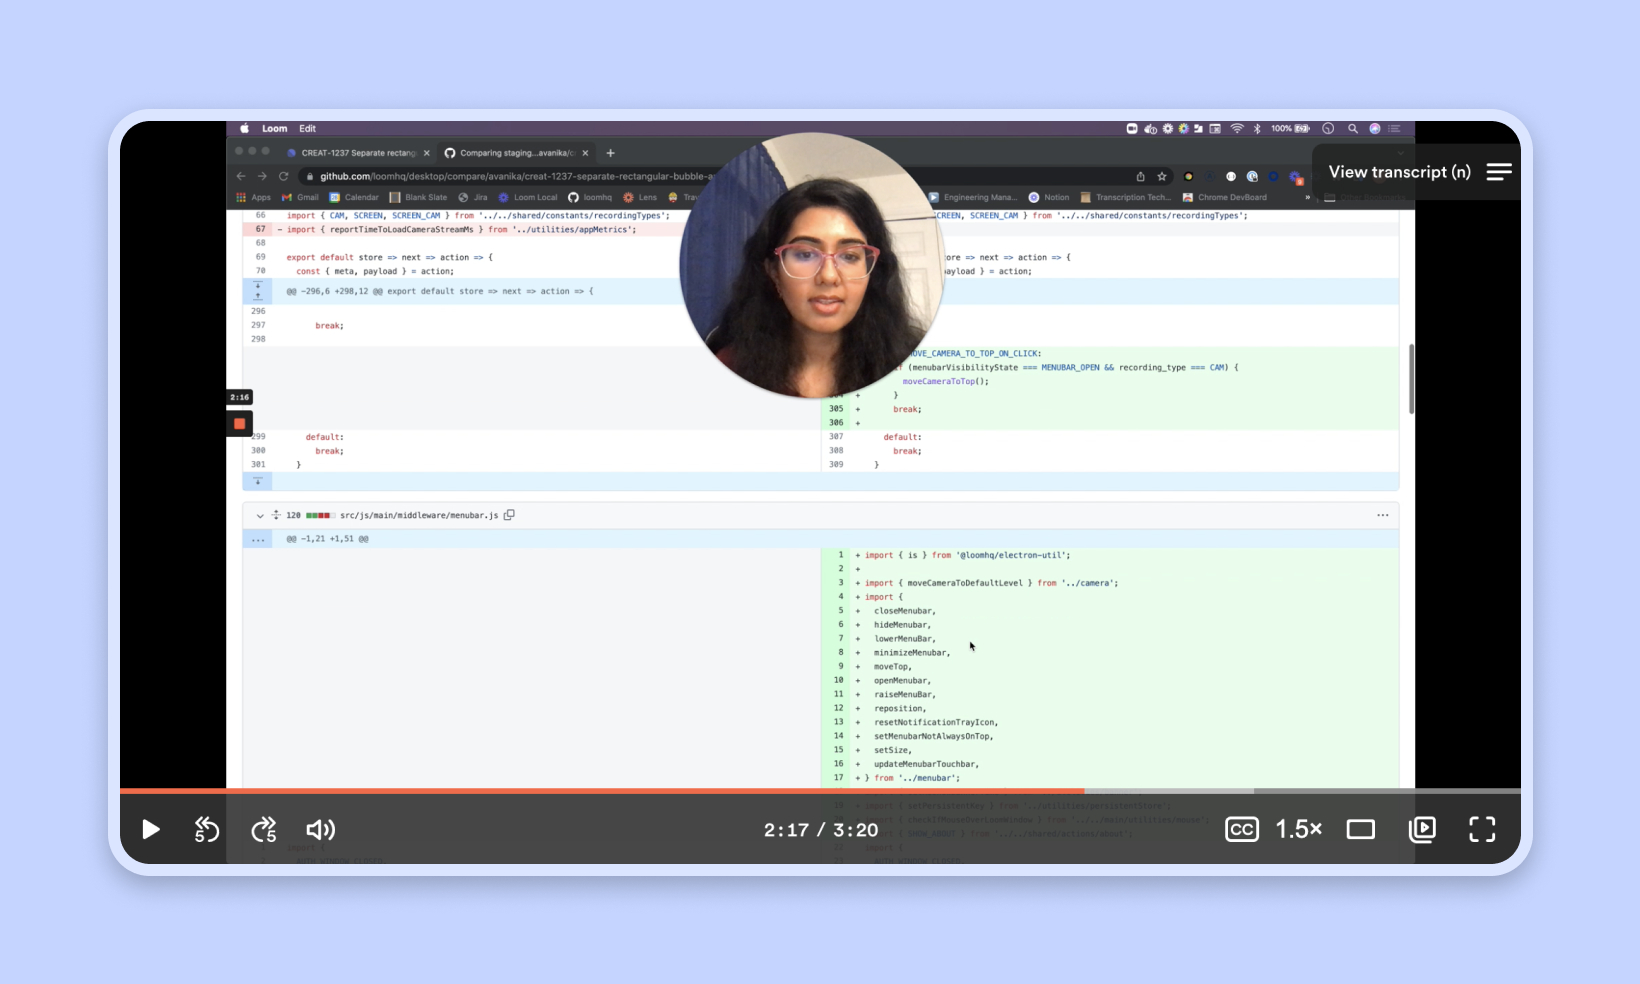Click the presenter webcam bubble

pos(811,265)
